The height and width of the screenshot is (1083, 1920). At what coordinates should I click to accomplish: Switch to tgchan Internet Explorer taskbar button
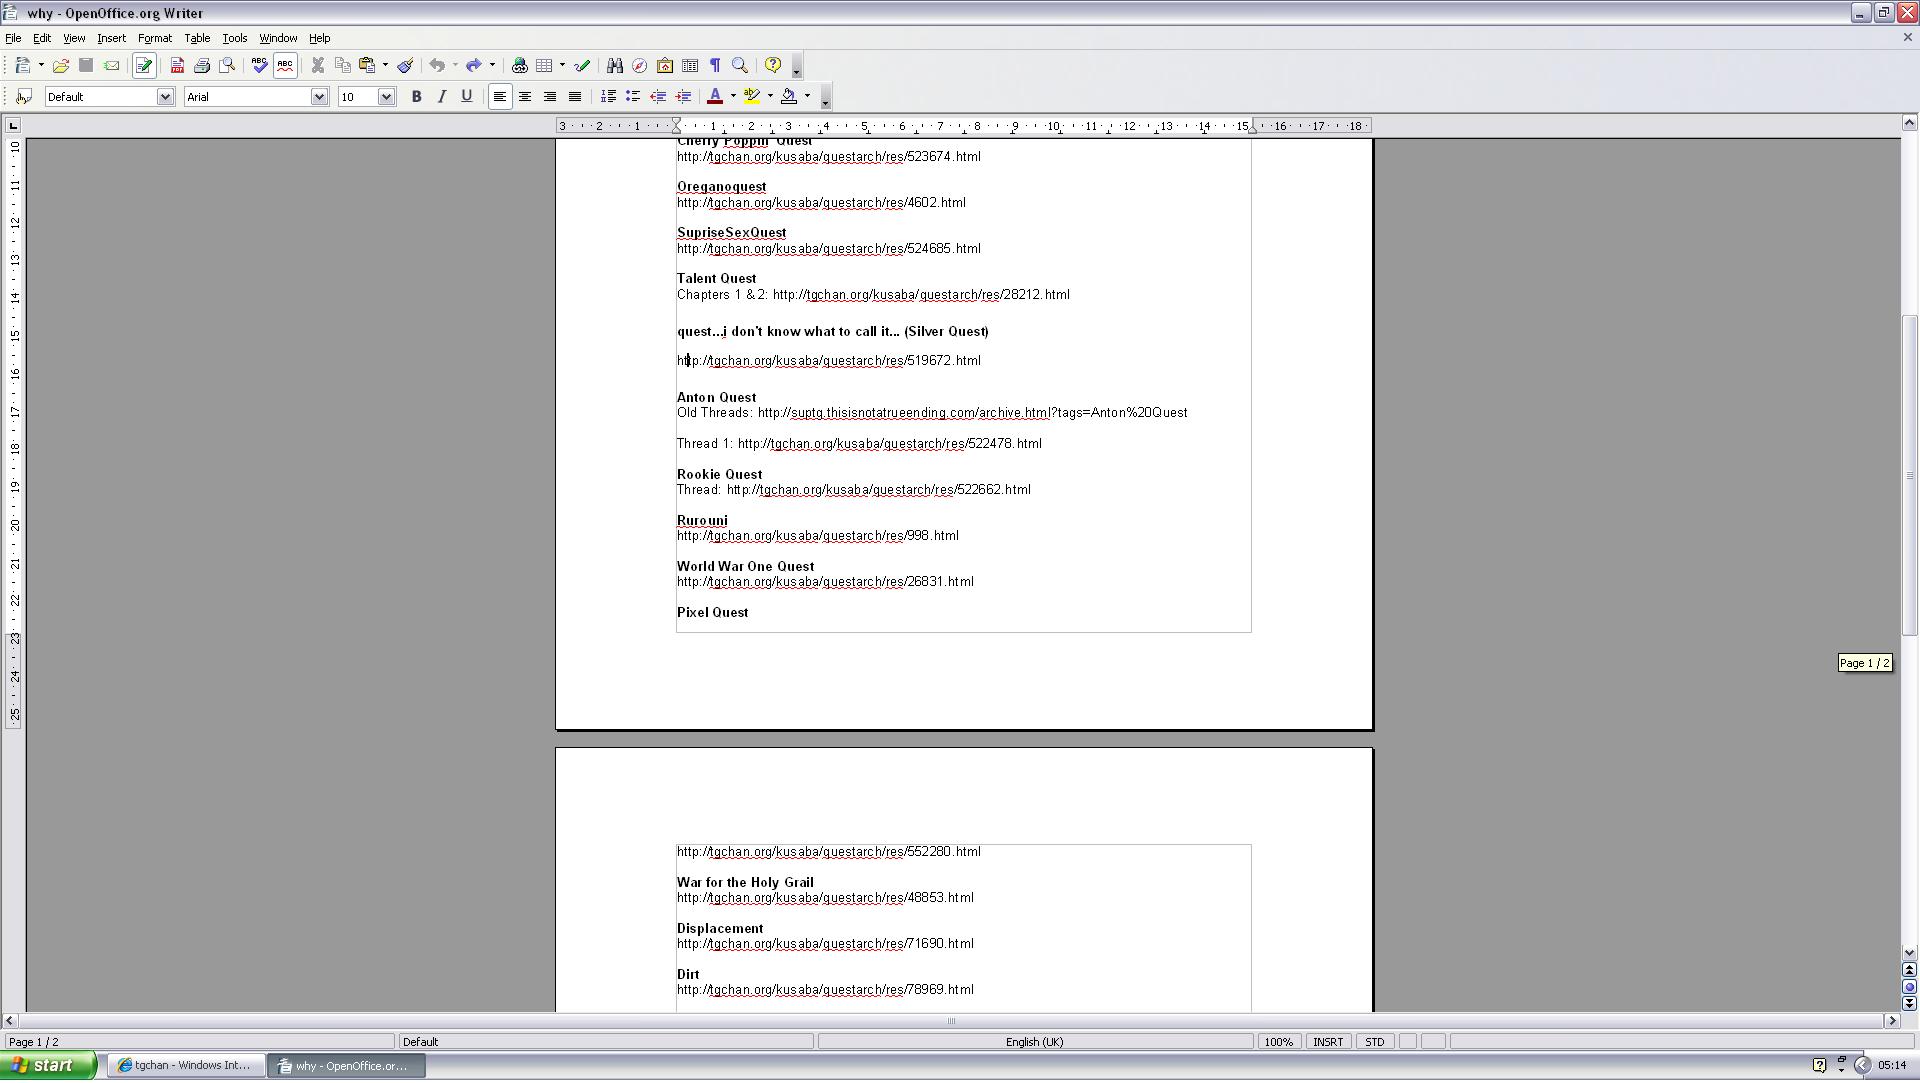[x=184, y=1067]
